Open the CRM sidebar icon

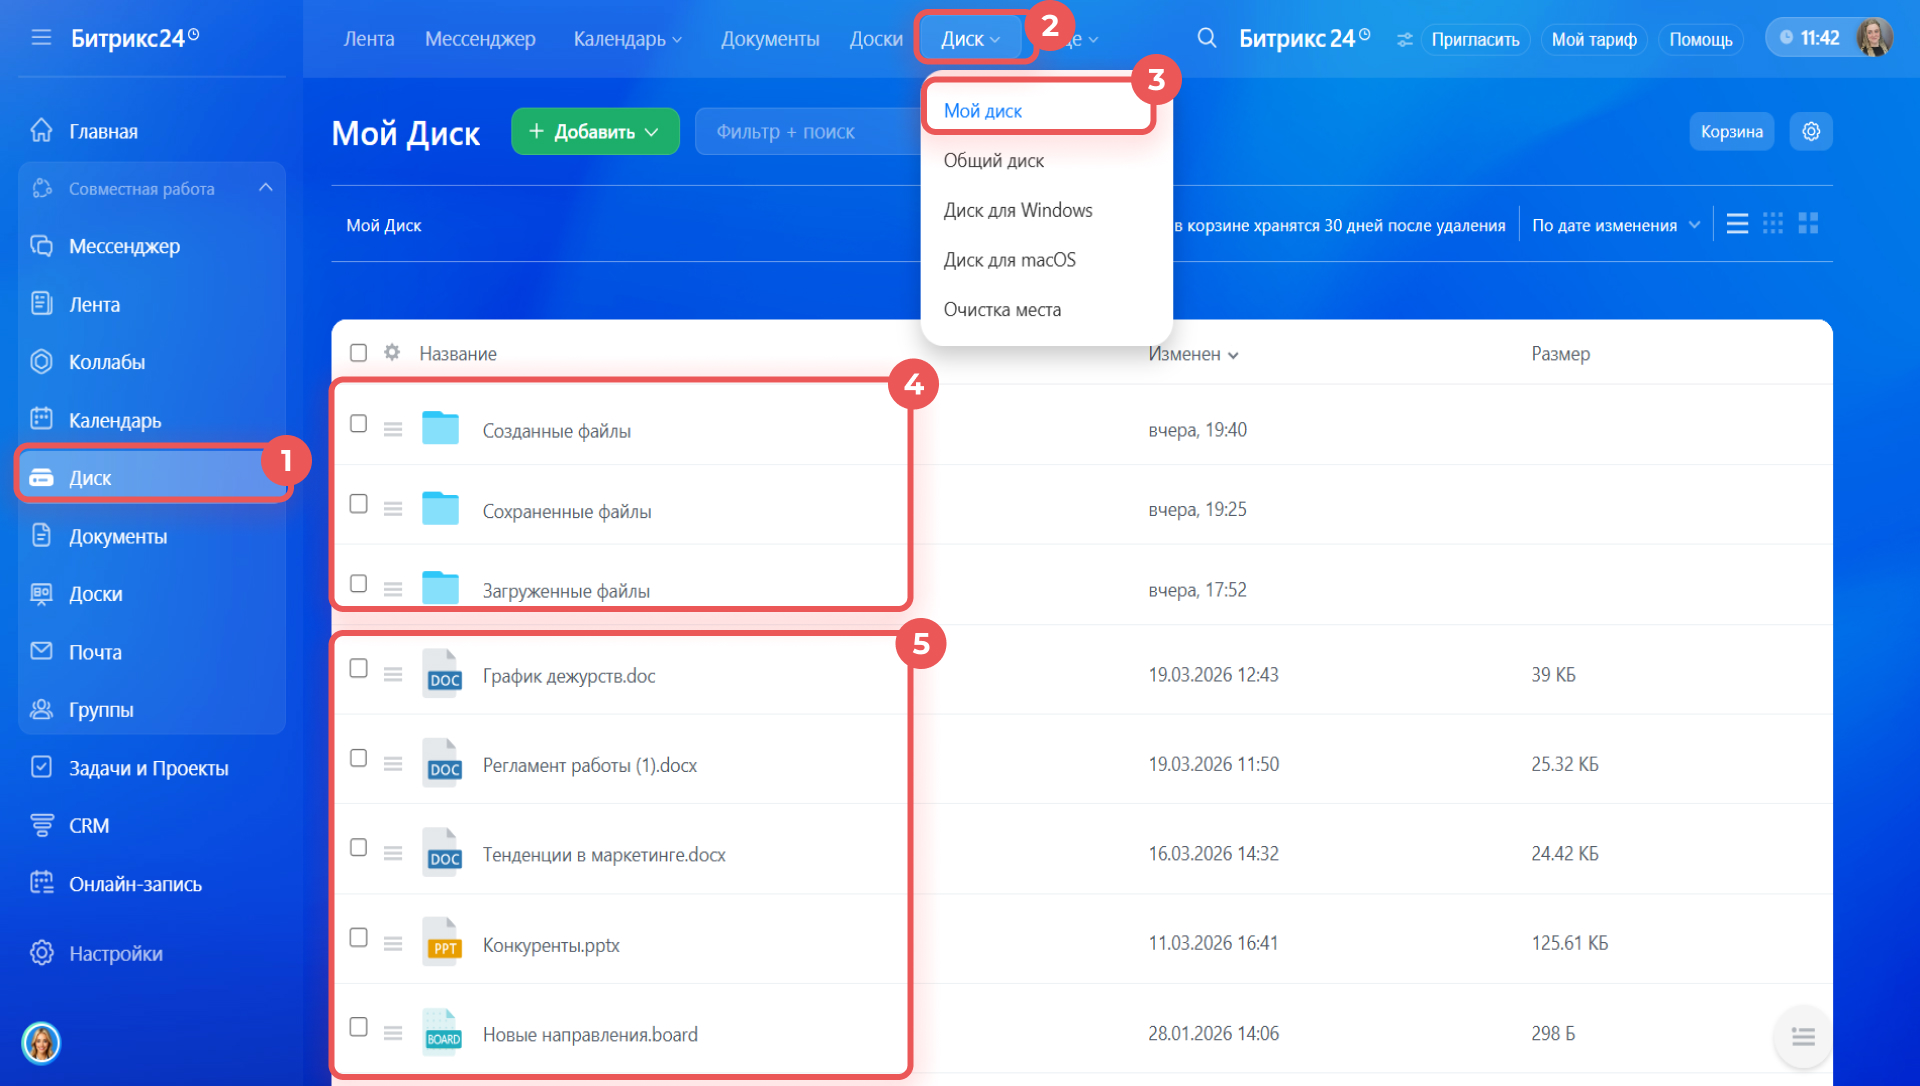(x=42, y=825)
